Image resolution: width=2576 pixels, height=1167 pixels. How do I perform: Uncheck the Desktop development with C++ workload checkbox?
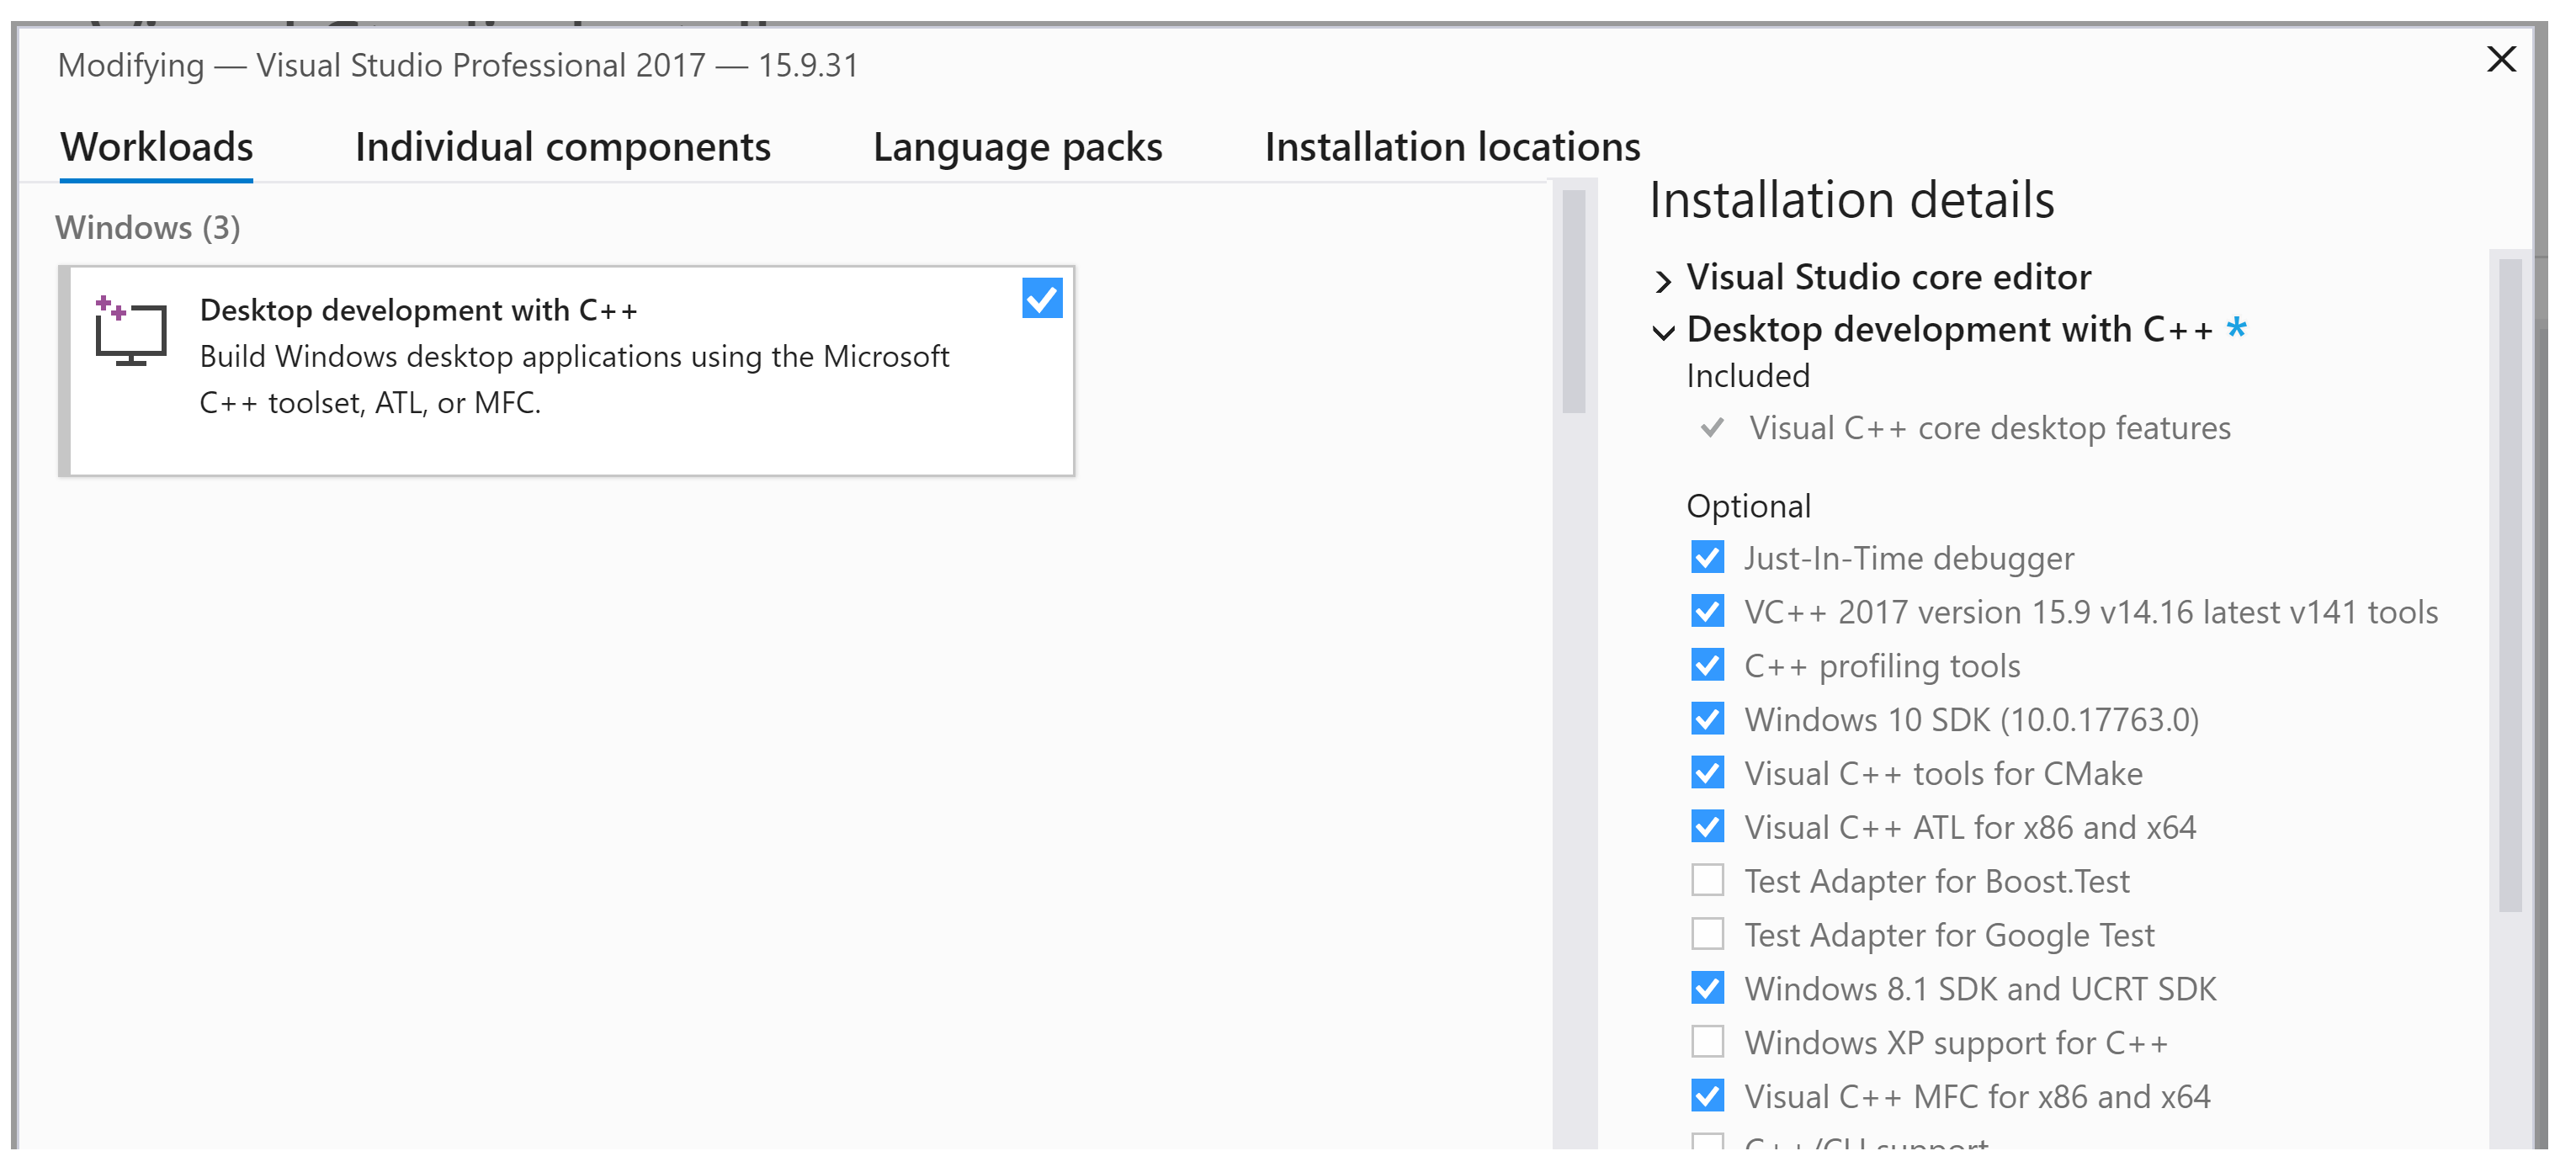(1042, 298)
